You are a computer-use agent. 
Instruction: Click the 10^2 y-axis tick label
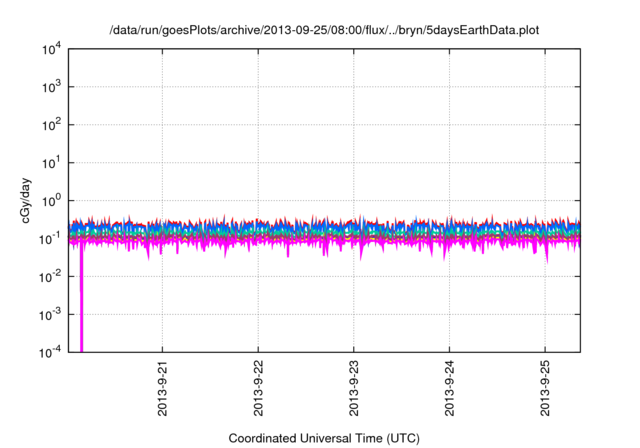52,125
